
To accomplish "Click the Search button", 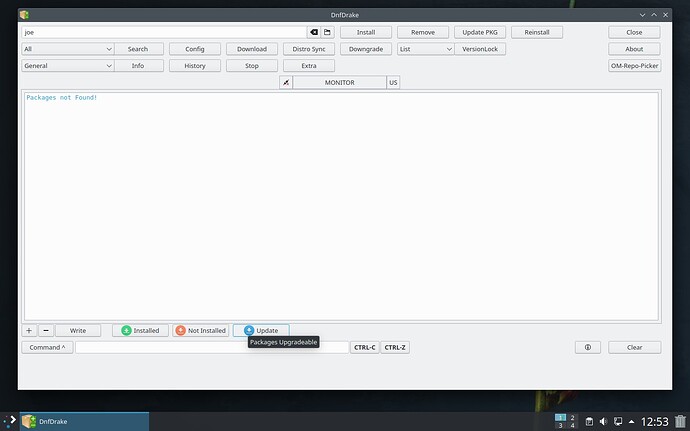I will click(x=139, y=49).
